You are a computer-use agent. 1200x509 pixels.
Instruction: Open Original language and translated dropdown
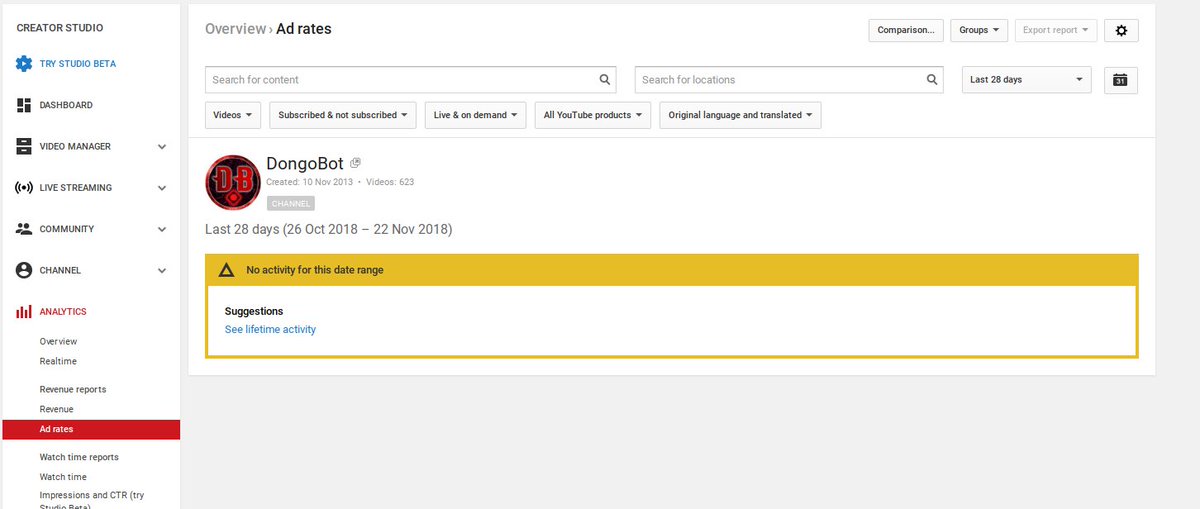coord(740,115)
